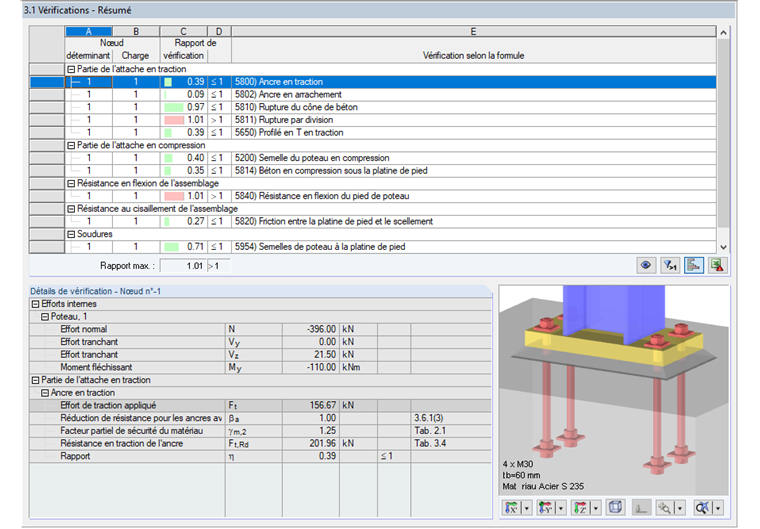The height and width of the screenshot is (529, 760).
Task: Open dropdown beside the zoom magnifier icon
Action: [680, 508]
